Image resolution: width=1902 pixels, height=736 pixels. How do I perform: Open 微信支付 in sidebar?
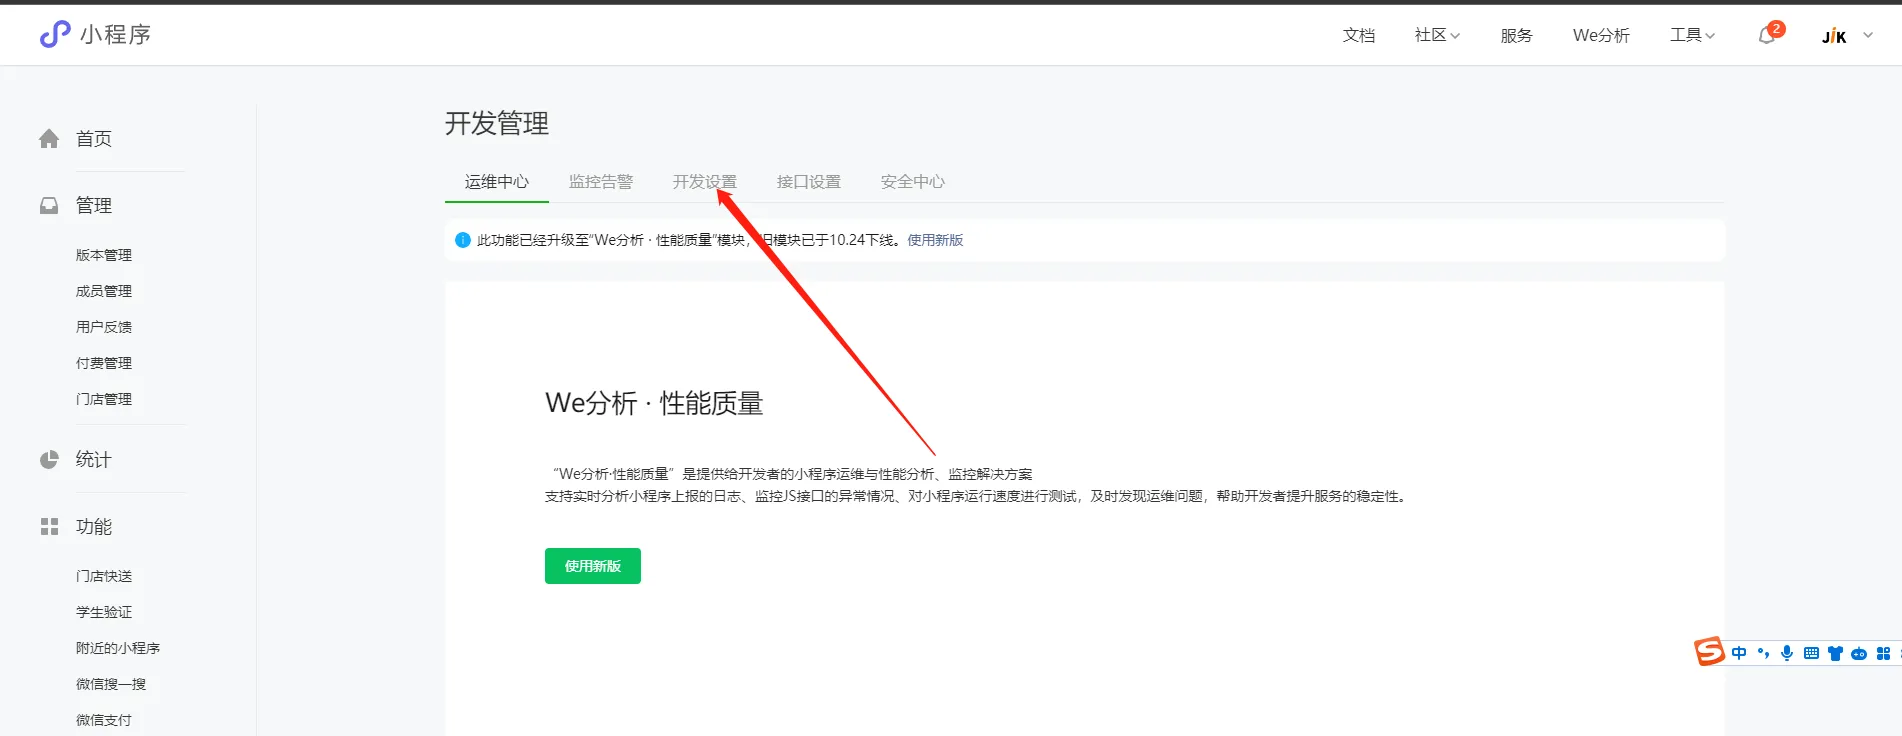(x=104, y=720)
